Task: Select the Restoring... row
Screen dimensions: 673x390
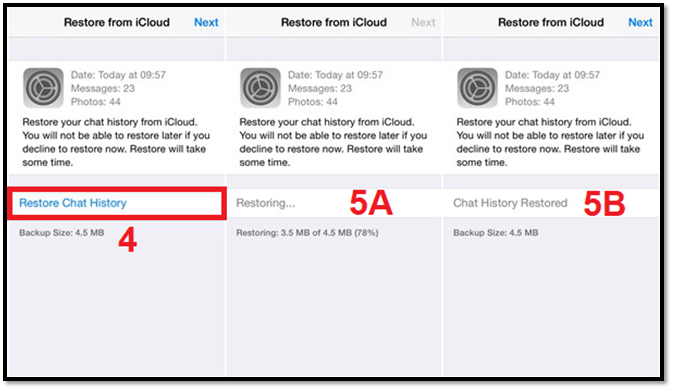Action: (334, 203)
